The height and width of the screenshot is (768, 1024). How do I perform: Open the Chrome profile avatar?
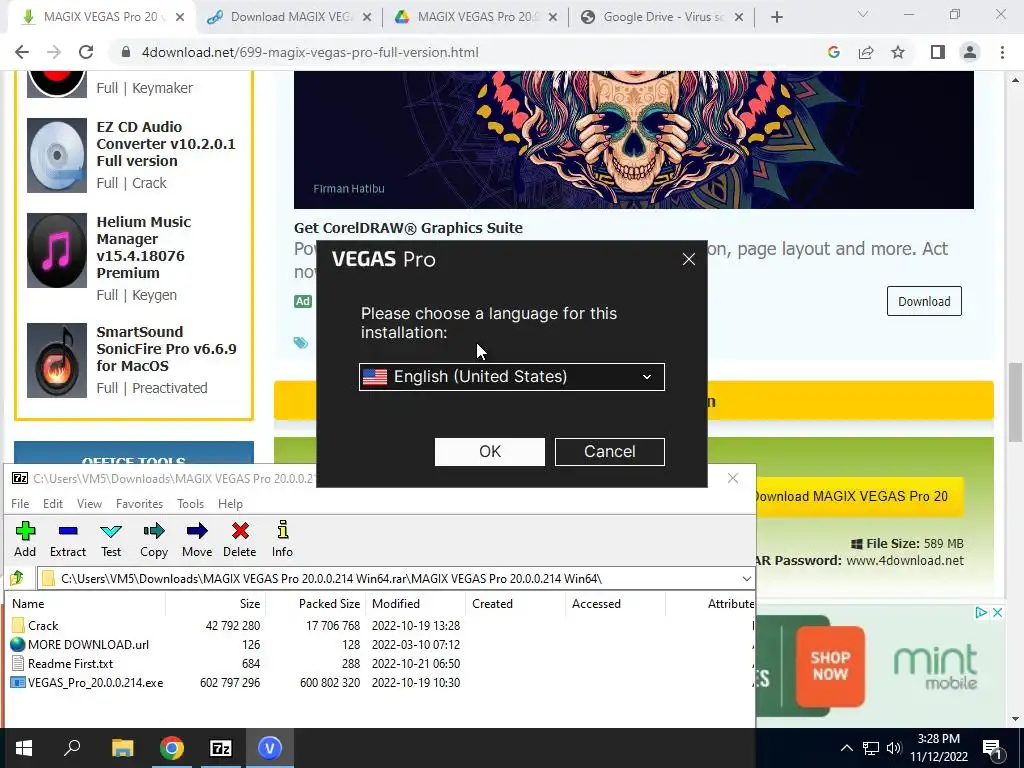pyautogui.click(x=970, y=52)
